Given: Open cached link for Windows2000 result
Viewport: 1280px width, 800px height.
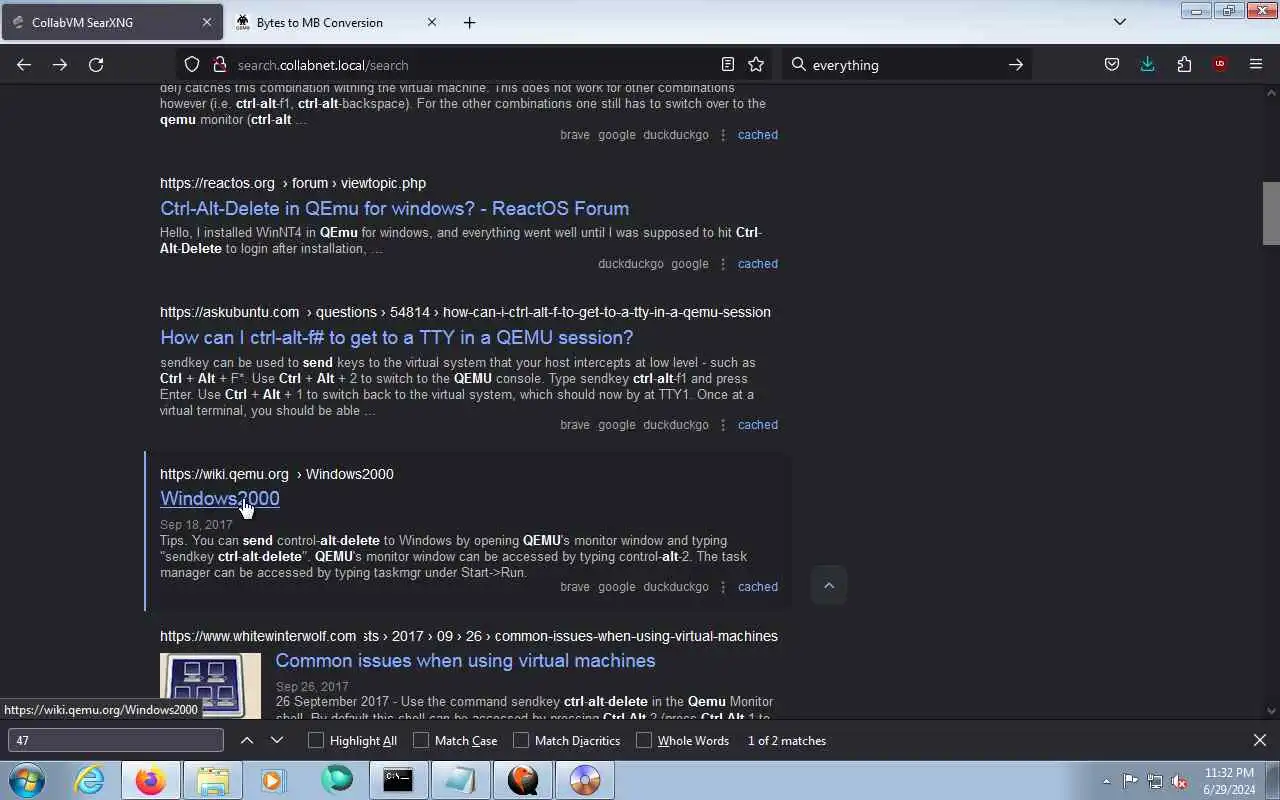Looking at the screenshot, I should (757, 587).
